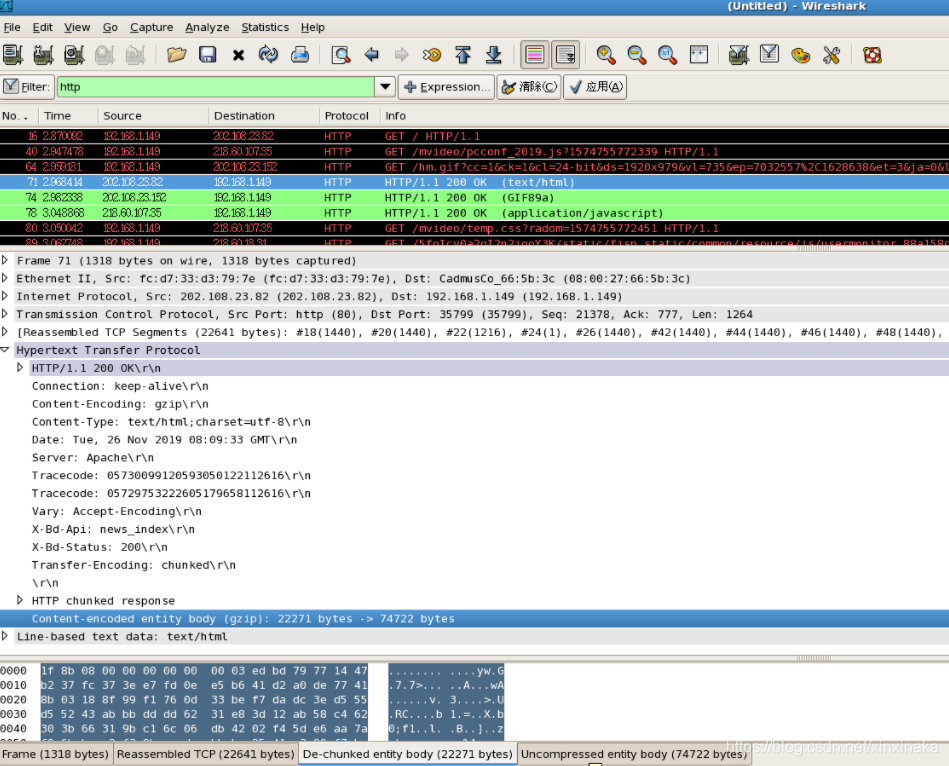Open display filters dialog icon
This screenshot has height=766, width=949.
coord(770,55)
